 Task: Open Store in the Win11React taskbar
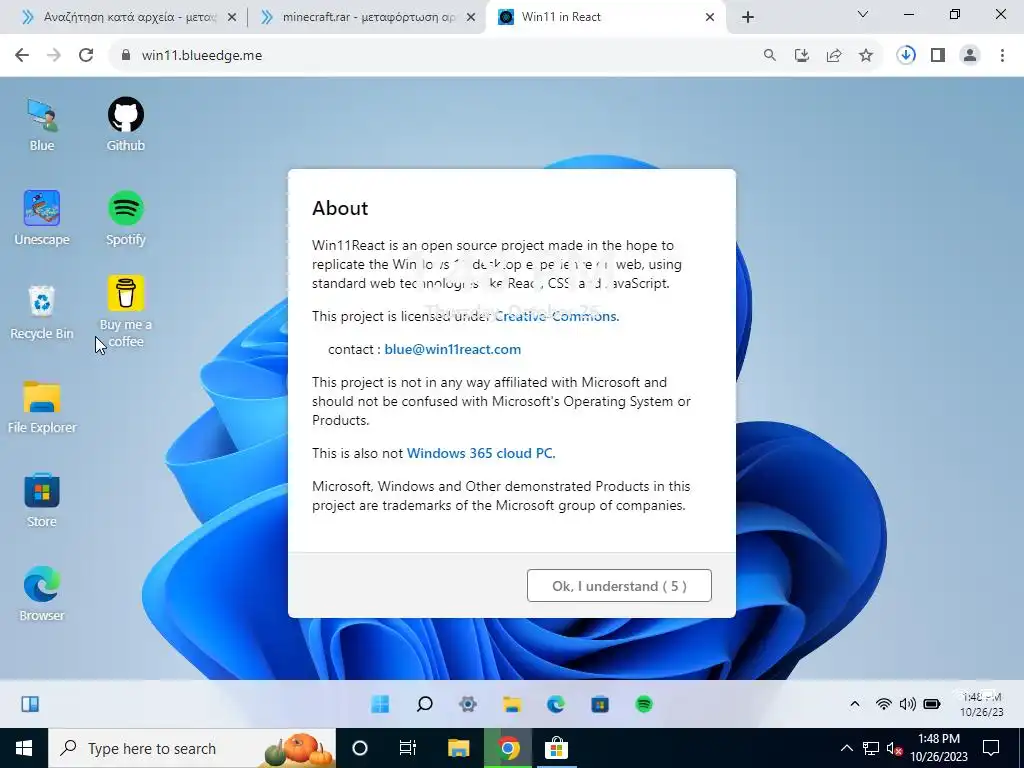pyautogui.click(x=600, y=704)
